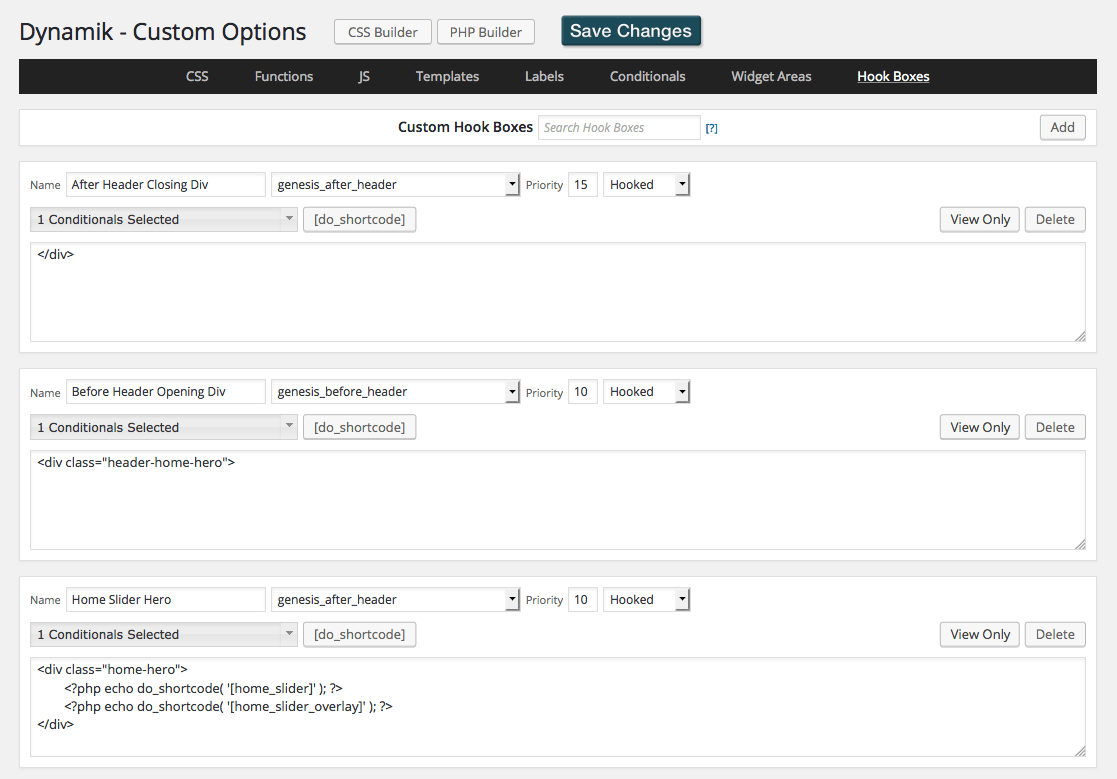Open the CSS Builder
Viewport: 1117px width, 779px height.
pos(383,32)
